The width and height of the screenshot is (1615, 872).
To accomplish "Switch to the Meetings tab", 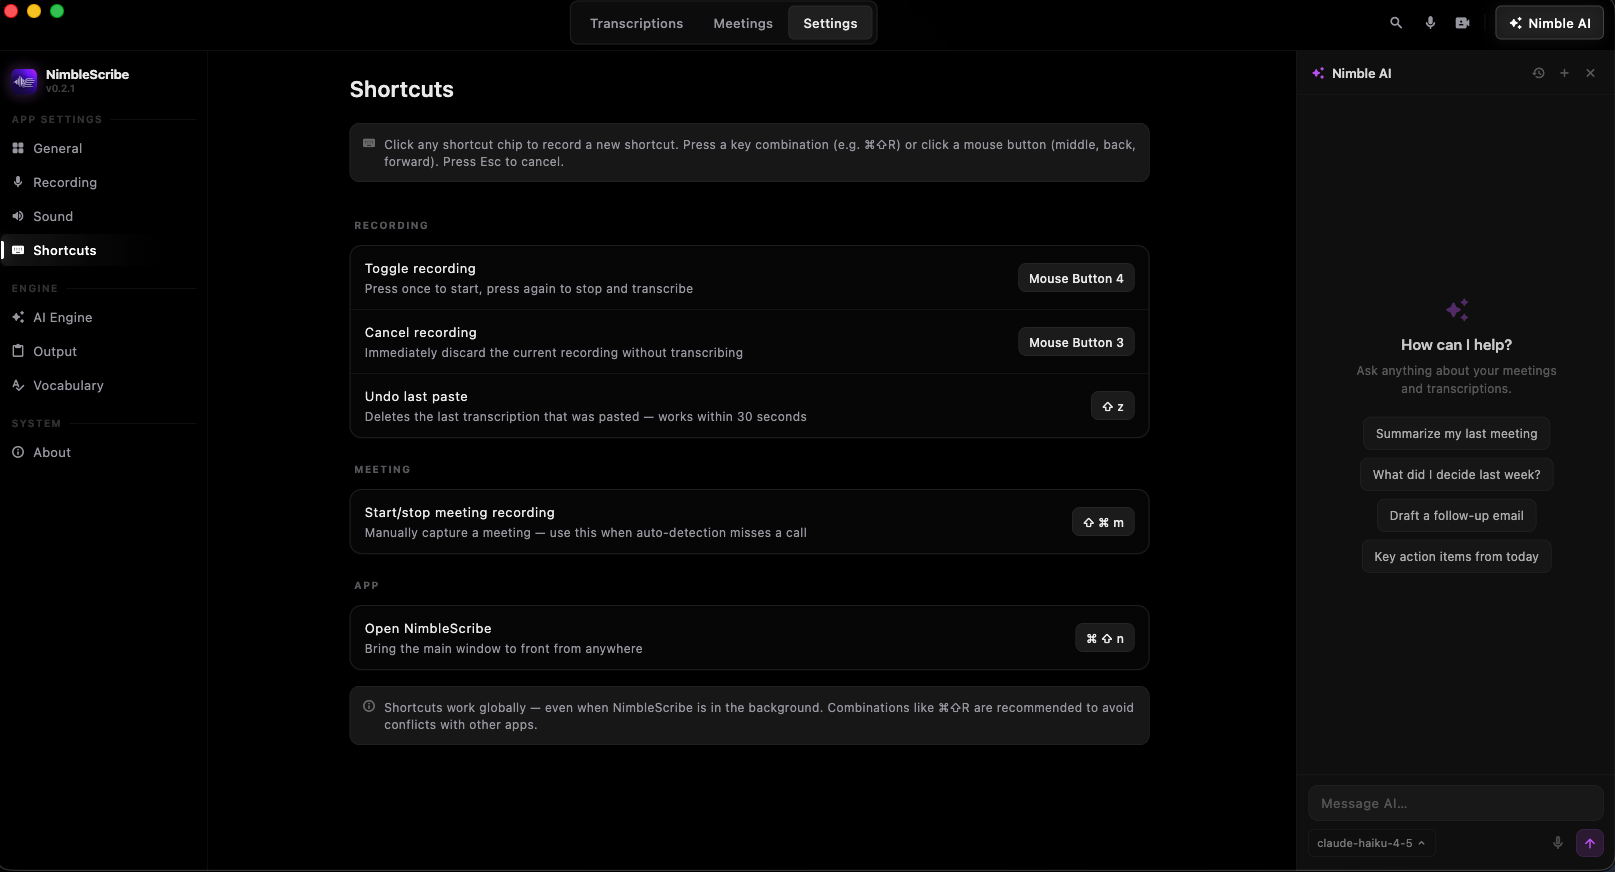I will pyautogui.click(x=743, y=23).
